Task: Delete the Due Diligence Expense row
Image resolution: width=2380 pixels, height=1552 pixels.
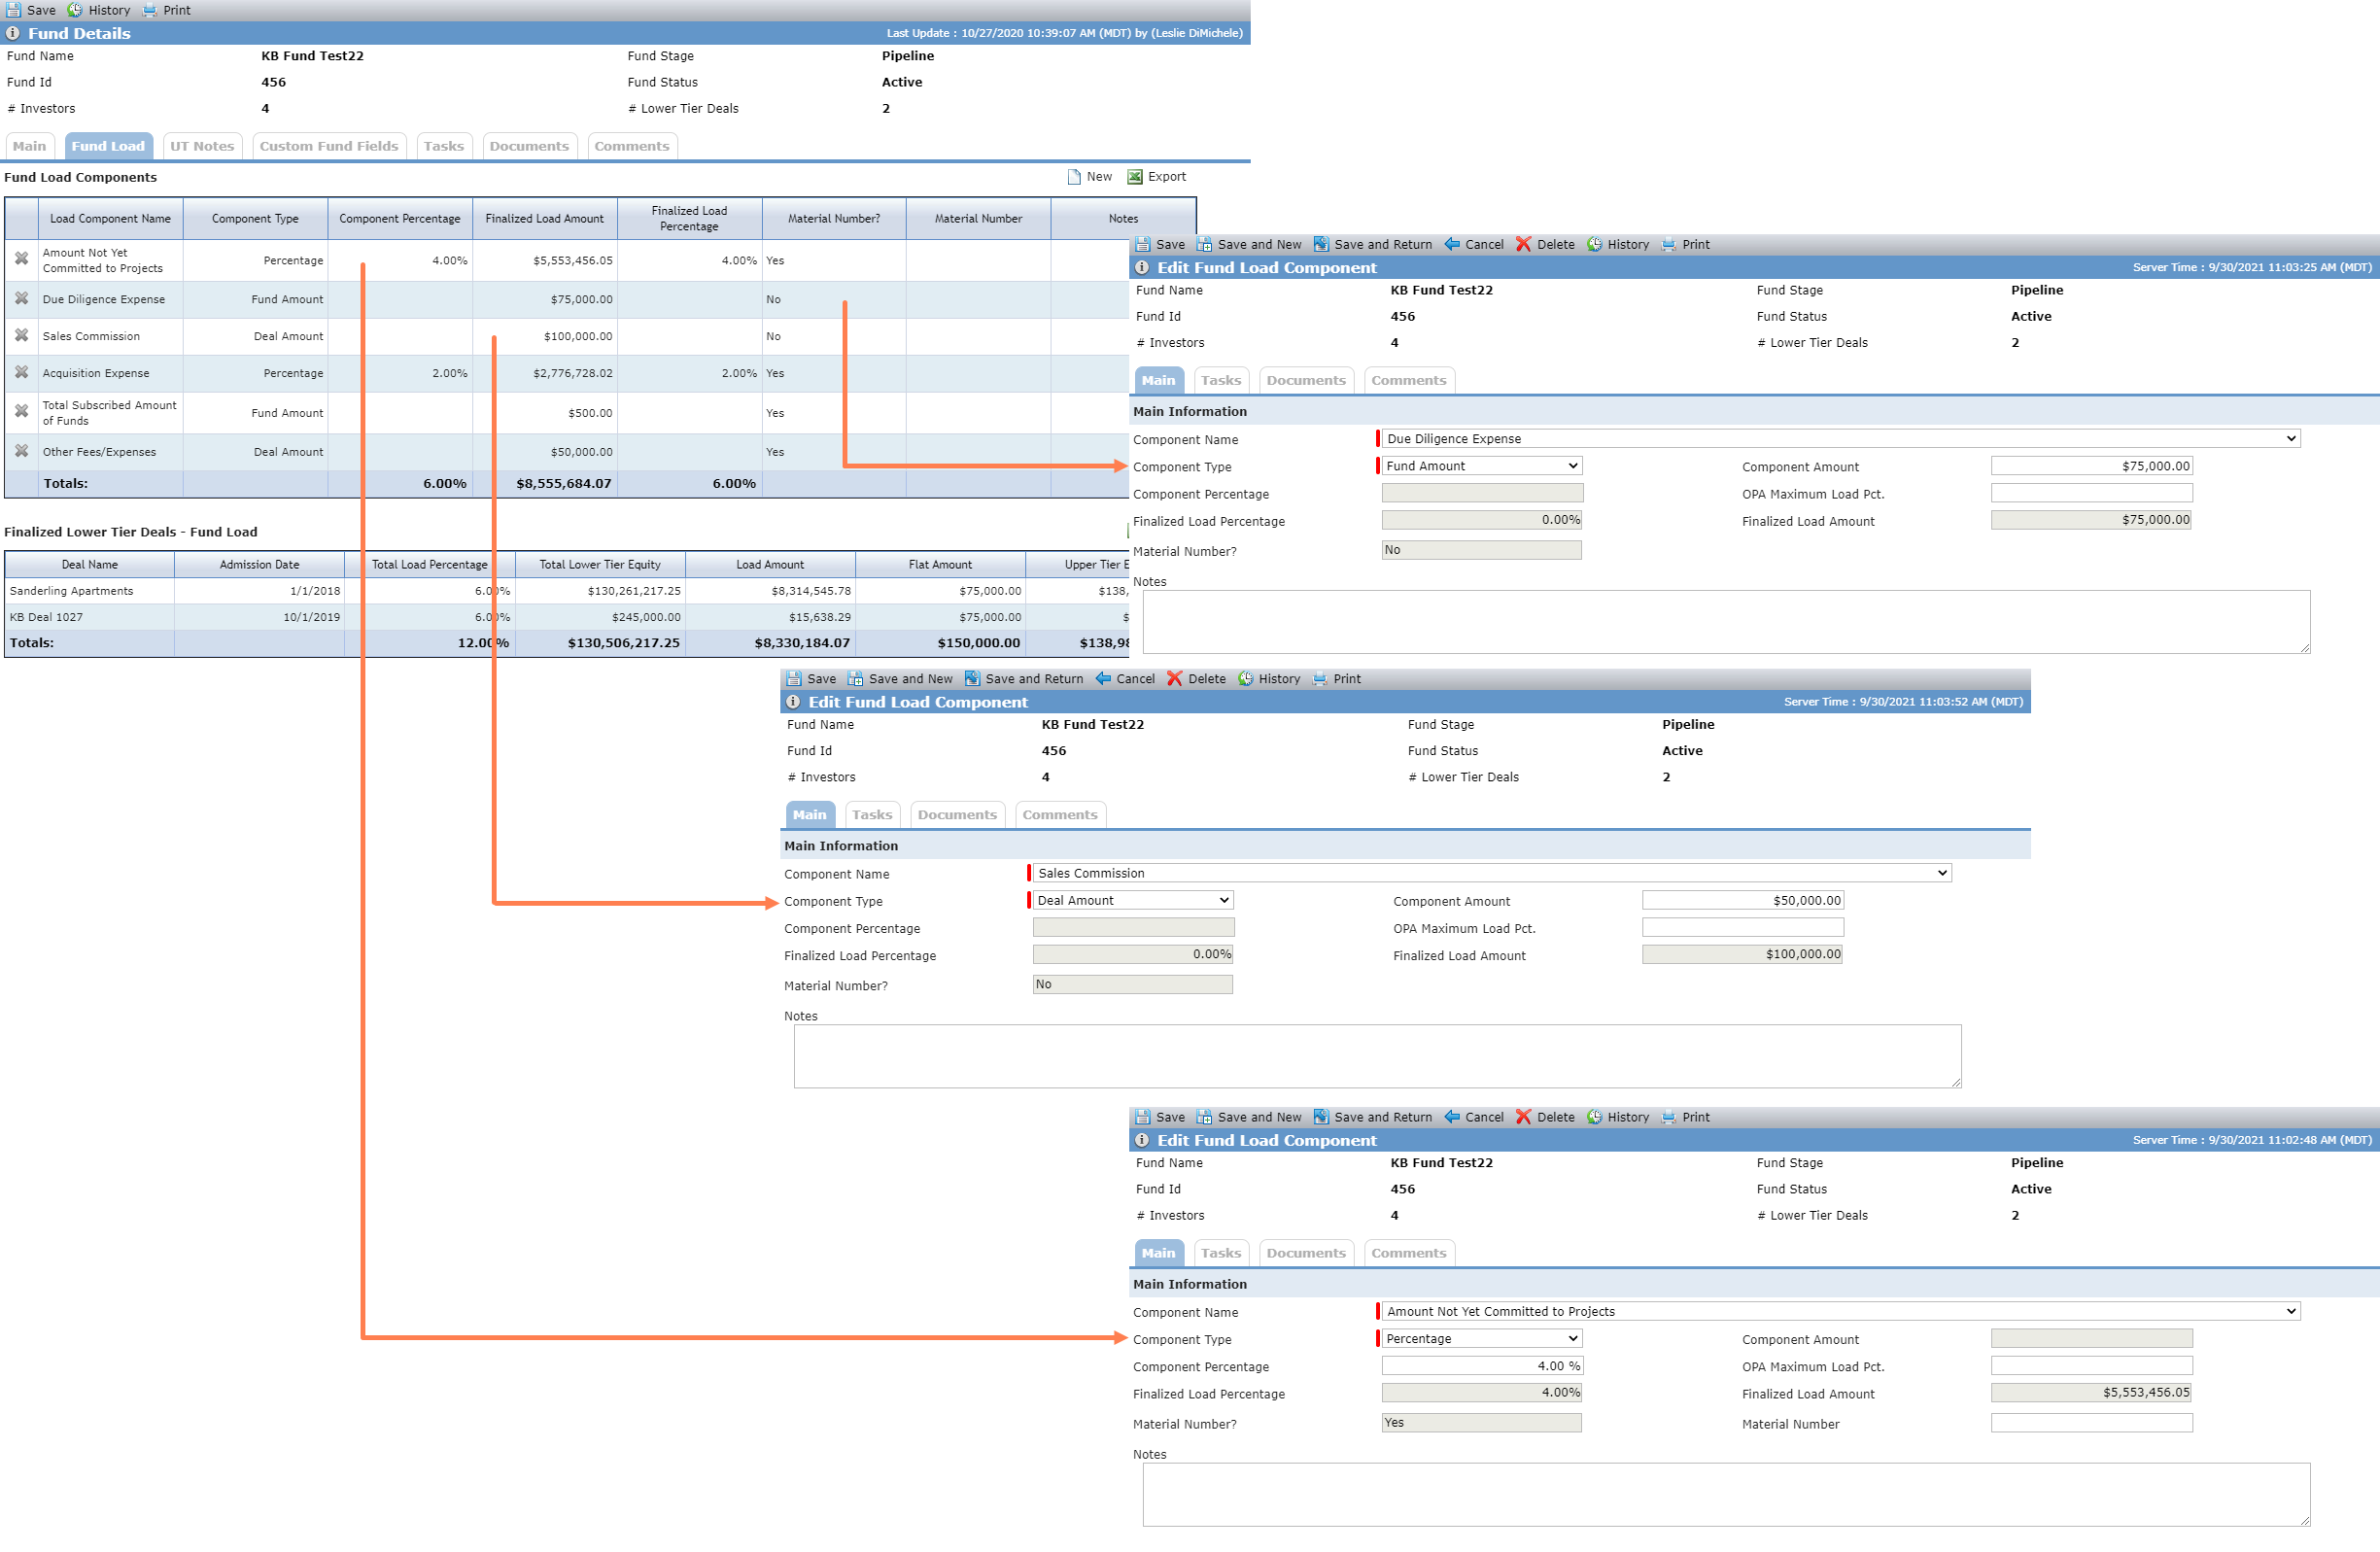Action: click(21, 298)
